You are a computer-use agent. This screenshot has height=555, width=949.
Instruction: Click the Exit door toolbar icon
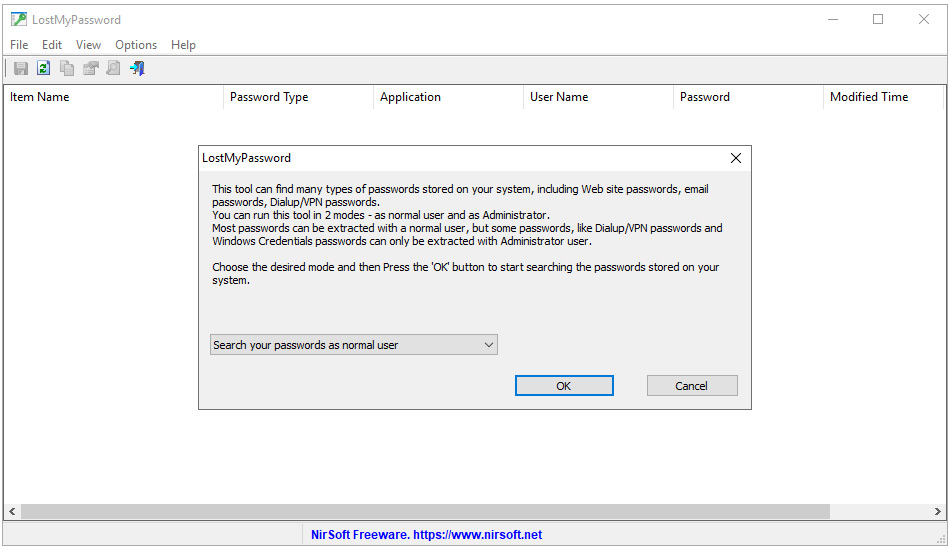click(137, 68)
